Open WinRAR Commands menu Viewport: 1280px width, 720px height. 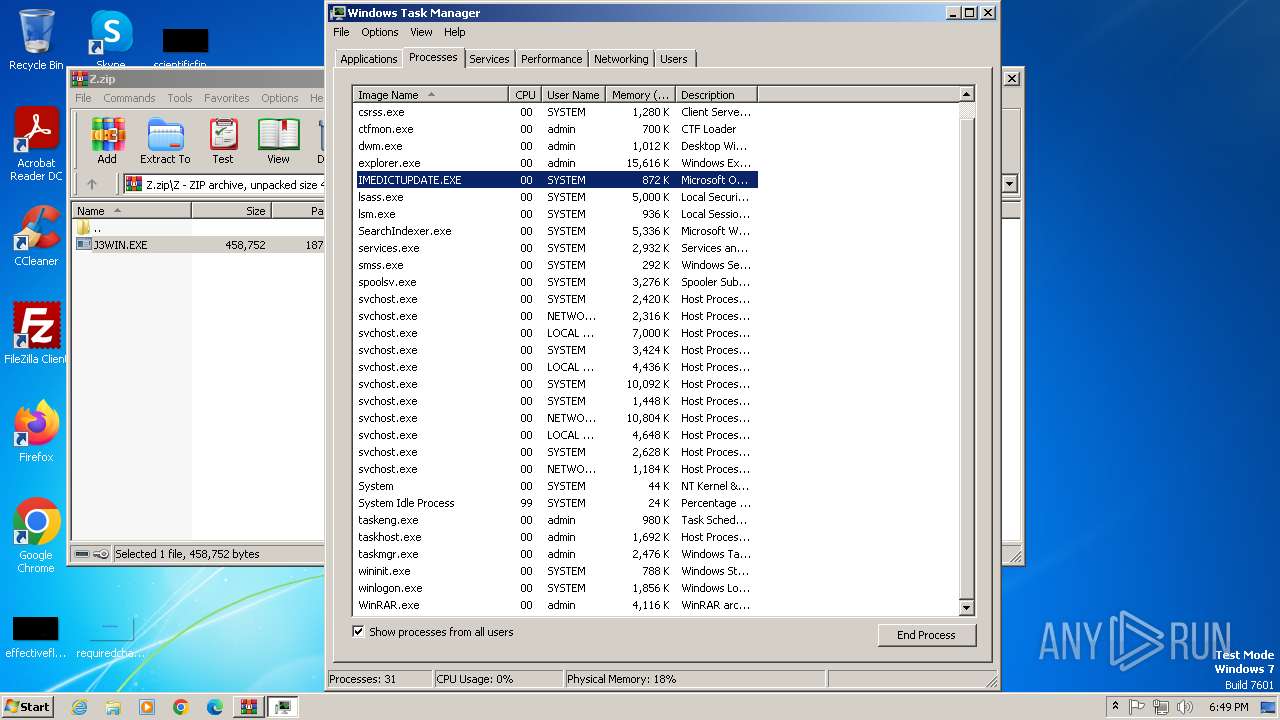click(x=129, y=98)
